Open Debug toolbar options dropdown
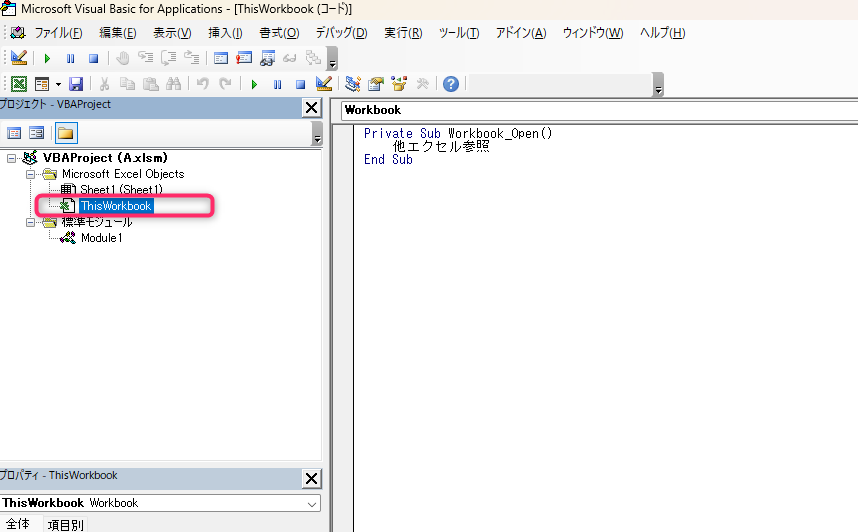Image resolution: width=858 pixels, height=532 pixels. (332, 59)
